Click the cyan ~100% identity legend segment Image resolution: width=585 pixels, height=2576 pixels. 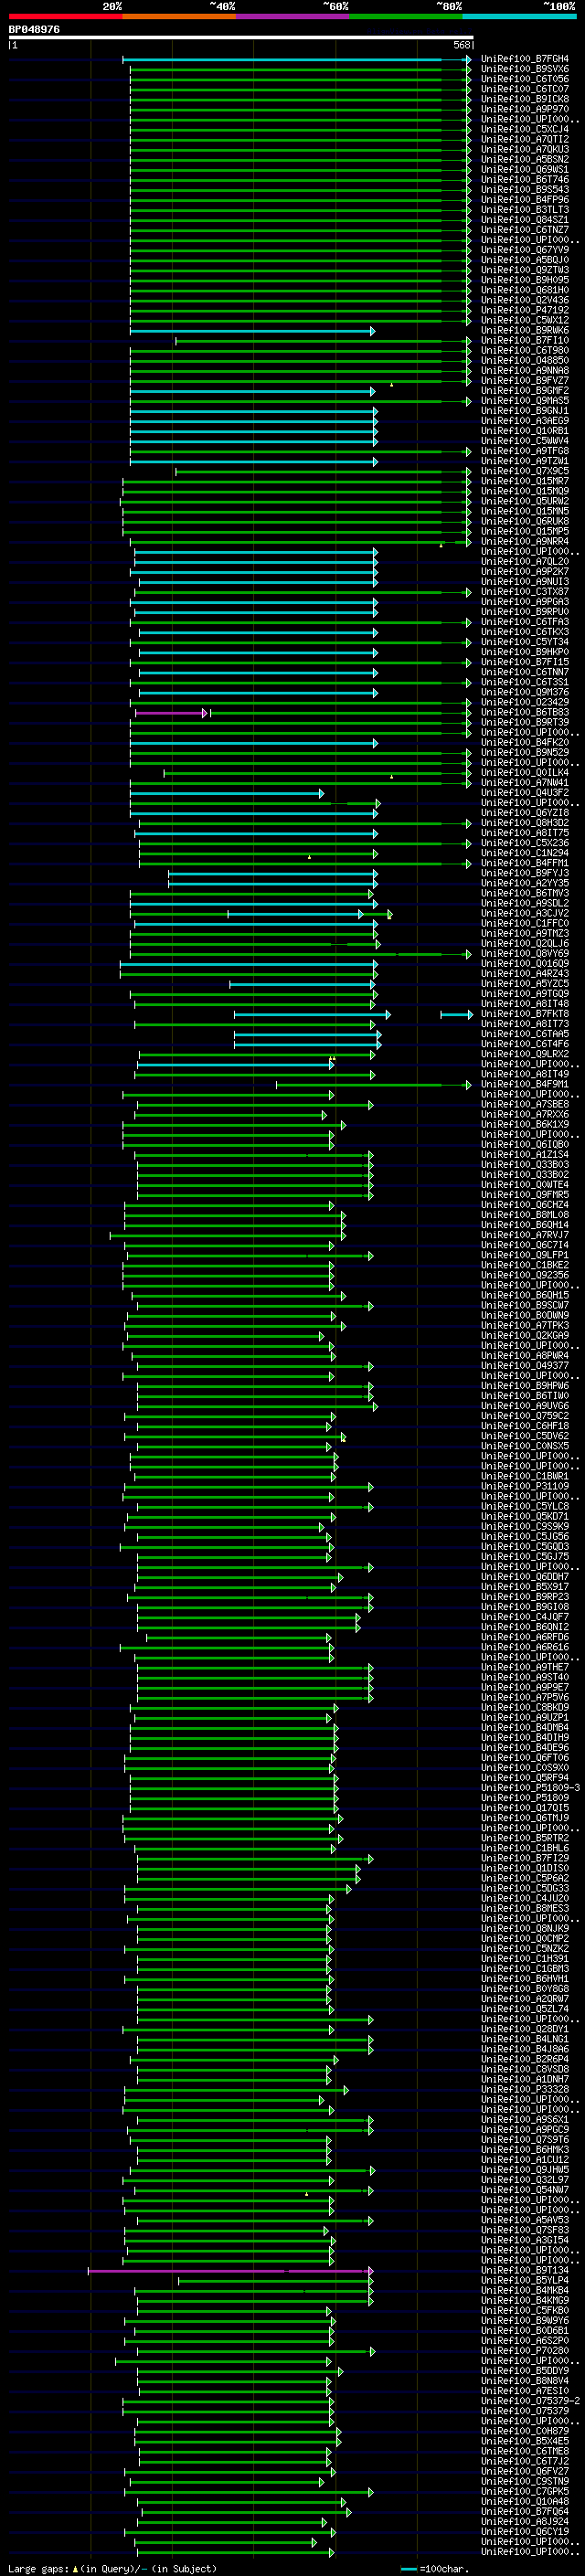click(519, 16)
